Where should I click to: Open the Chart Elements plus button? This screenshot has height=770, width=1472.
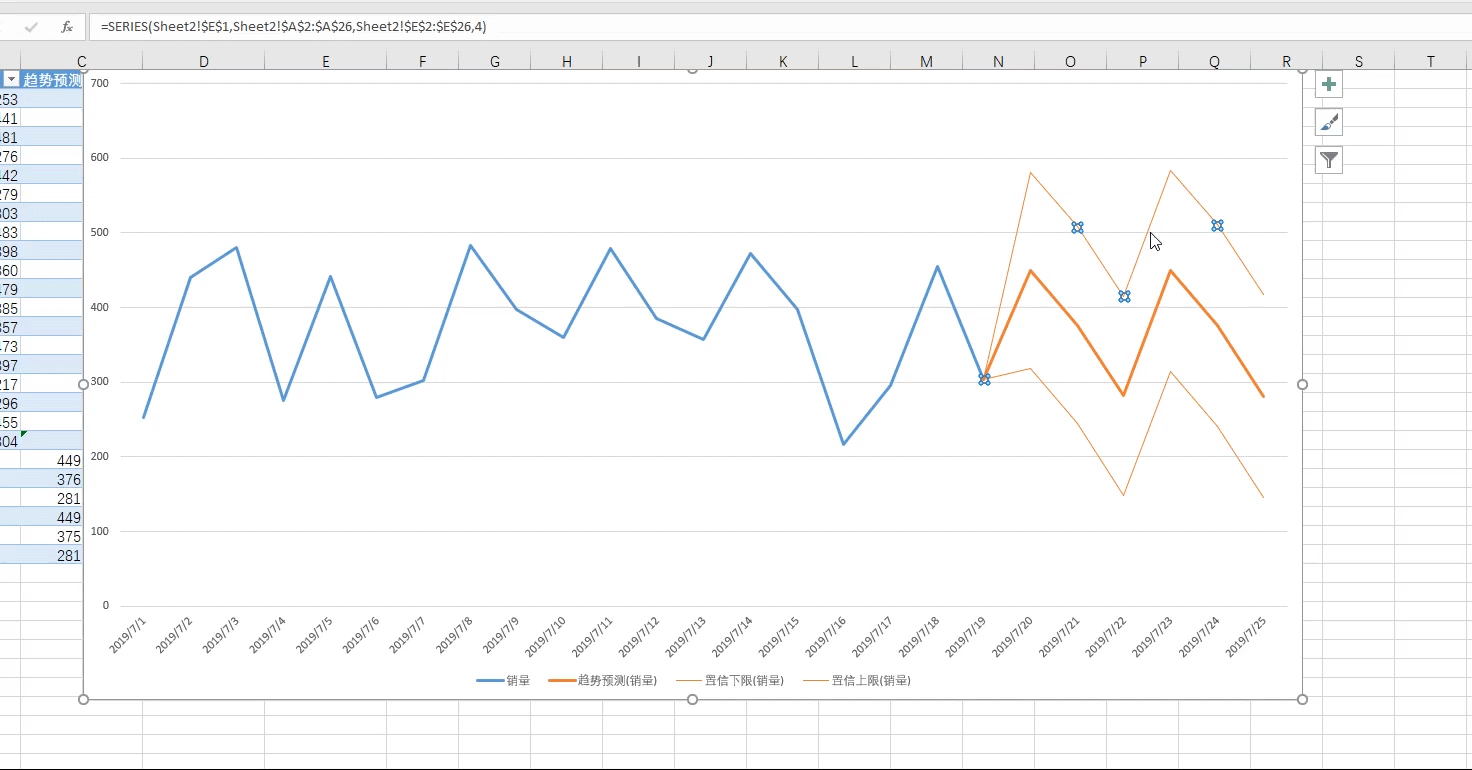tap(1328, 84)
